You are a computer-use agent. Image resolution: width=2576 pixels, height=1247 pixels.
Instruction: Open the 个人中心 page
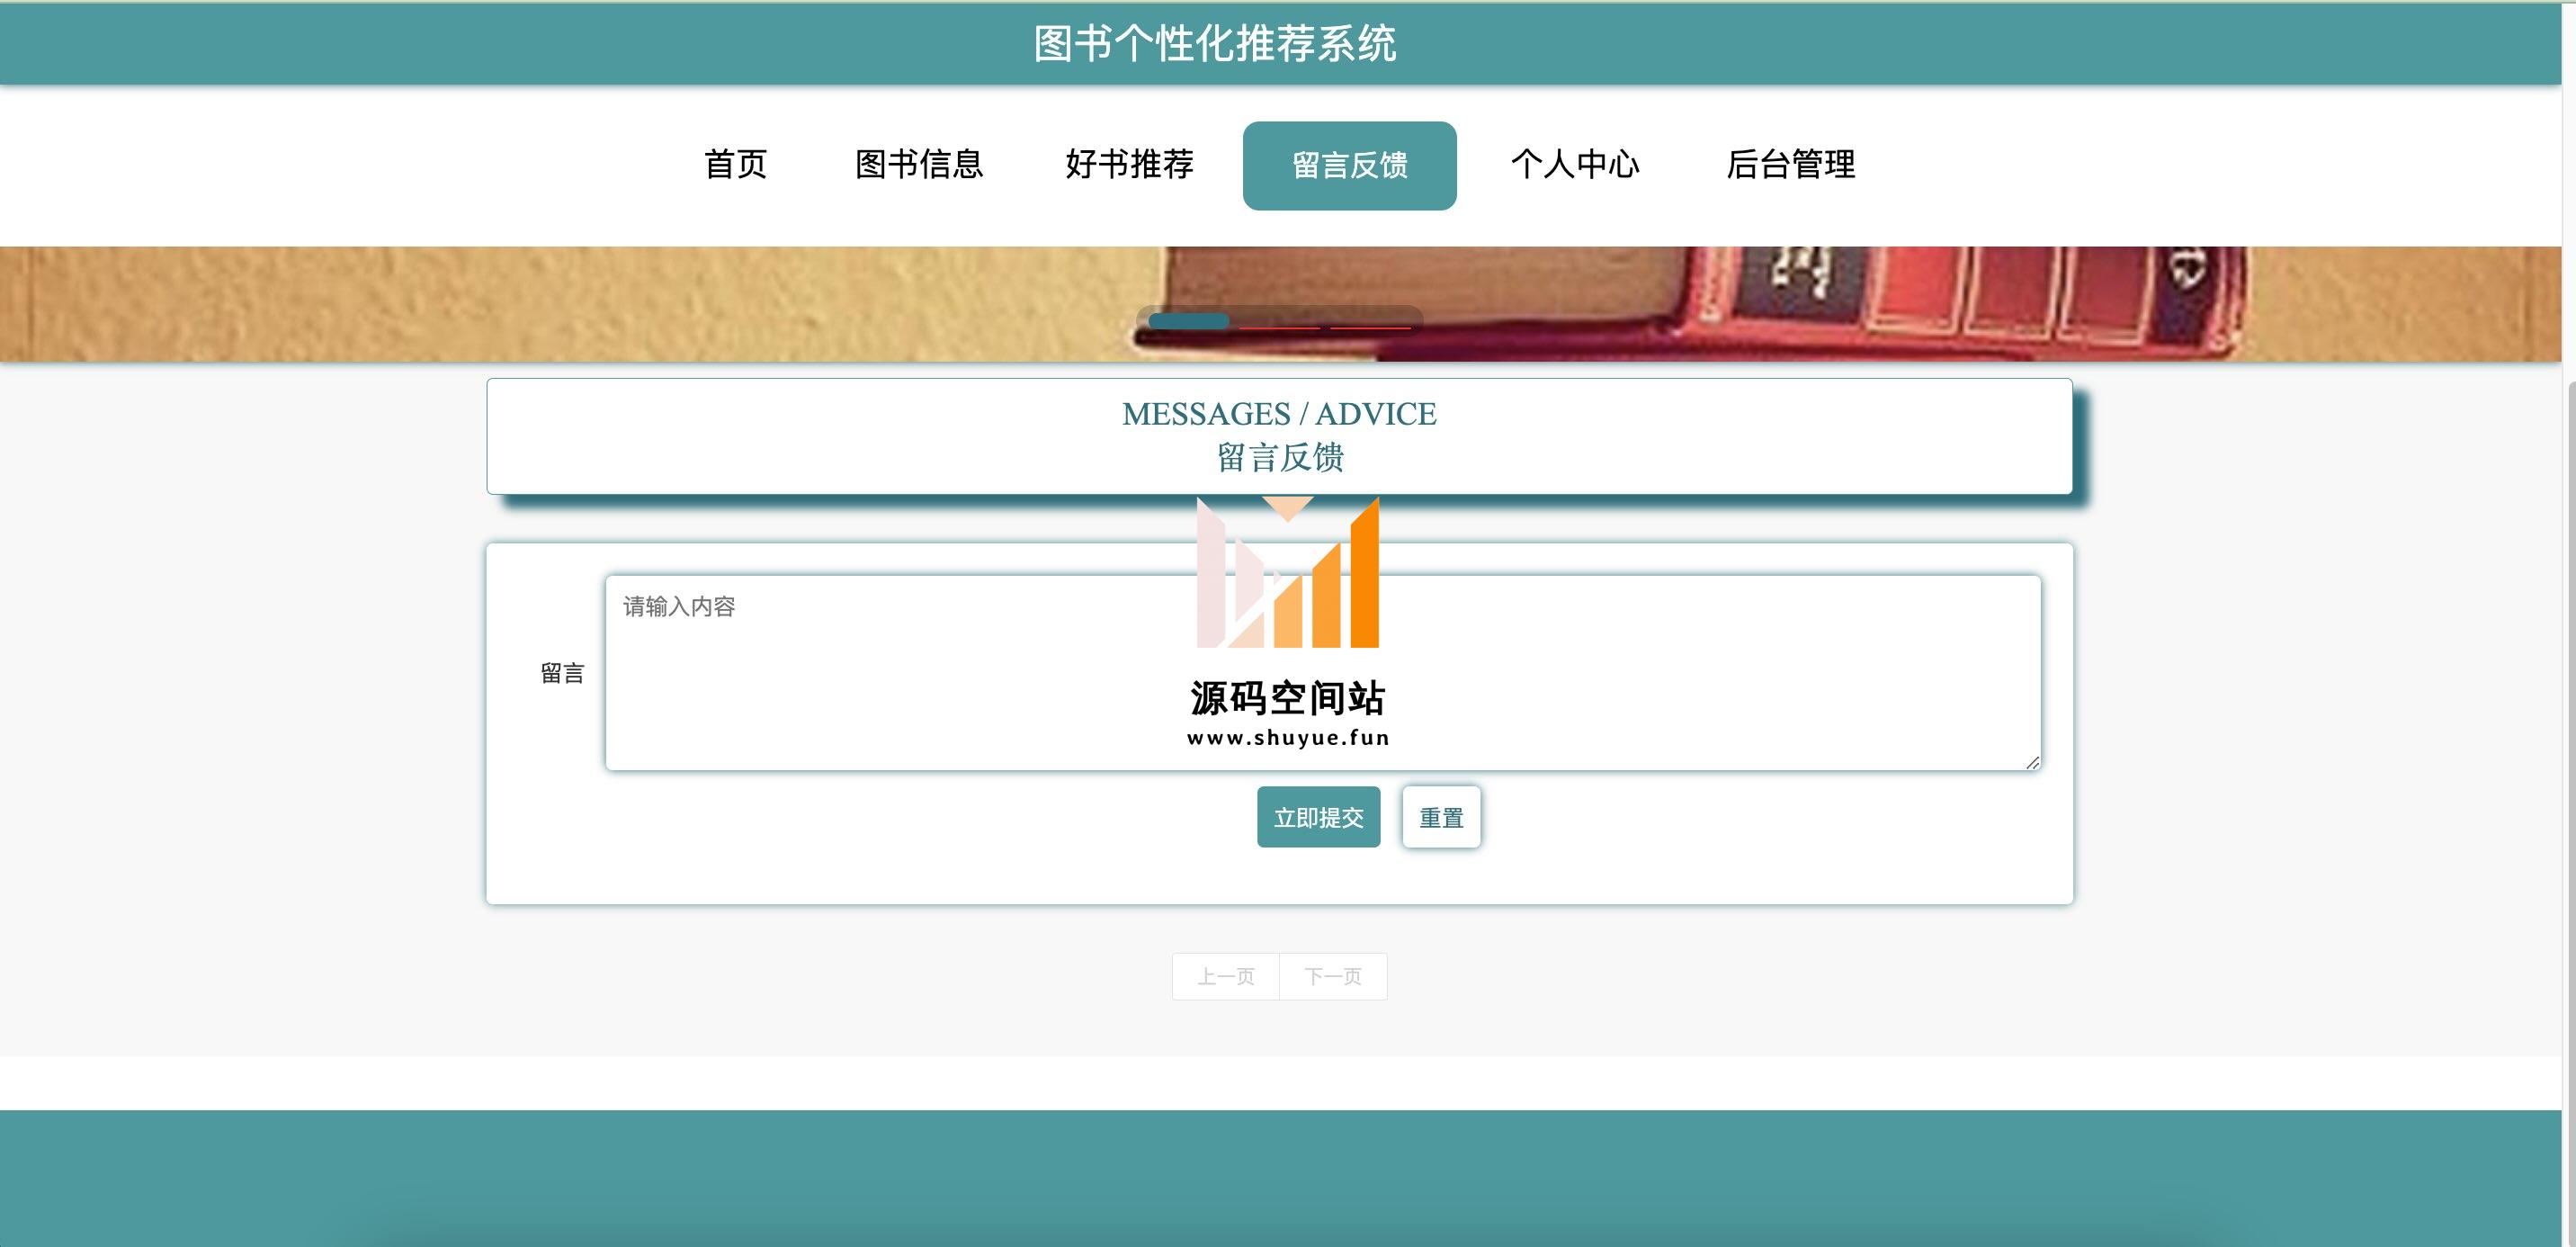(x=1575, y=165)
